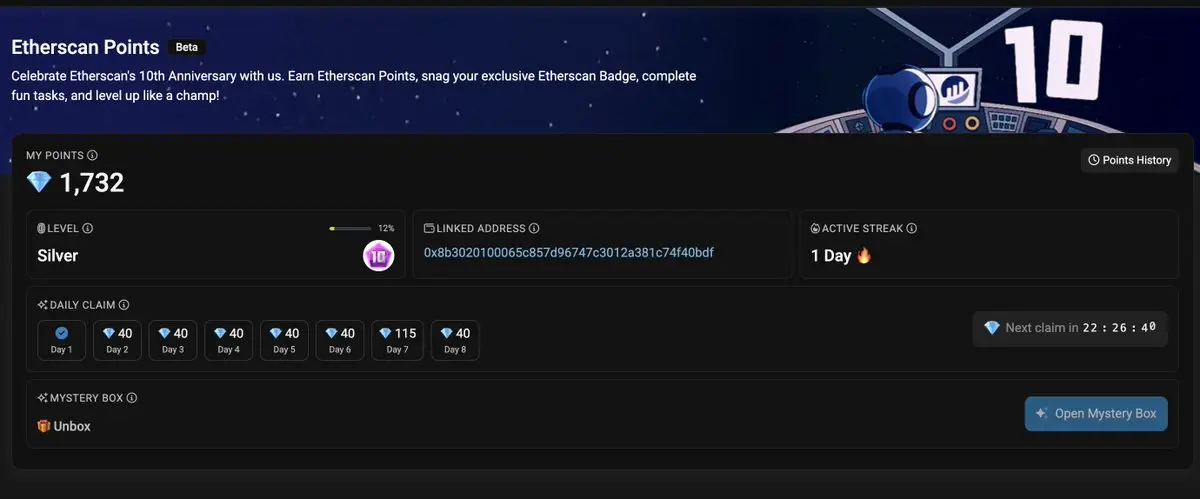Open the linked address 0x8b3020...40bdf
The image size is (1200, 499).
point(569,253)
